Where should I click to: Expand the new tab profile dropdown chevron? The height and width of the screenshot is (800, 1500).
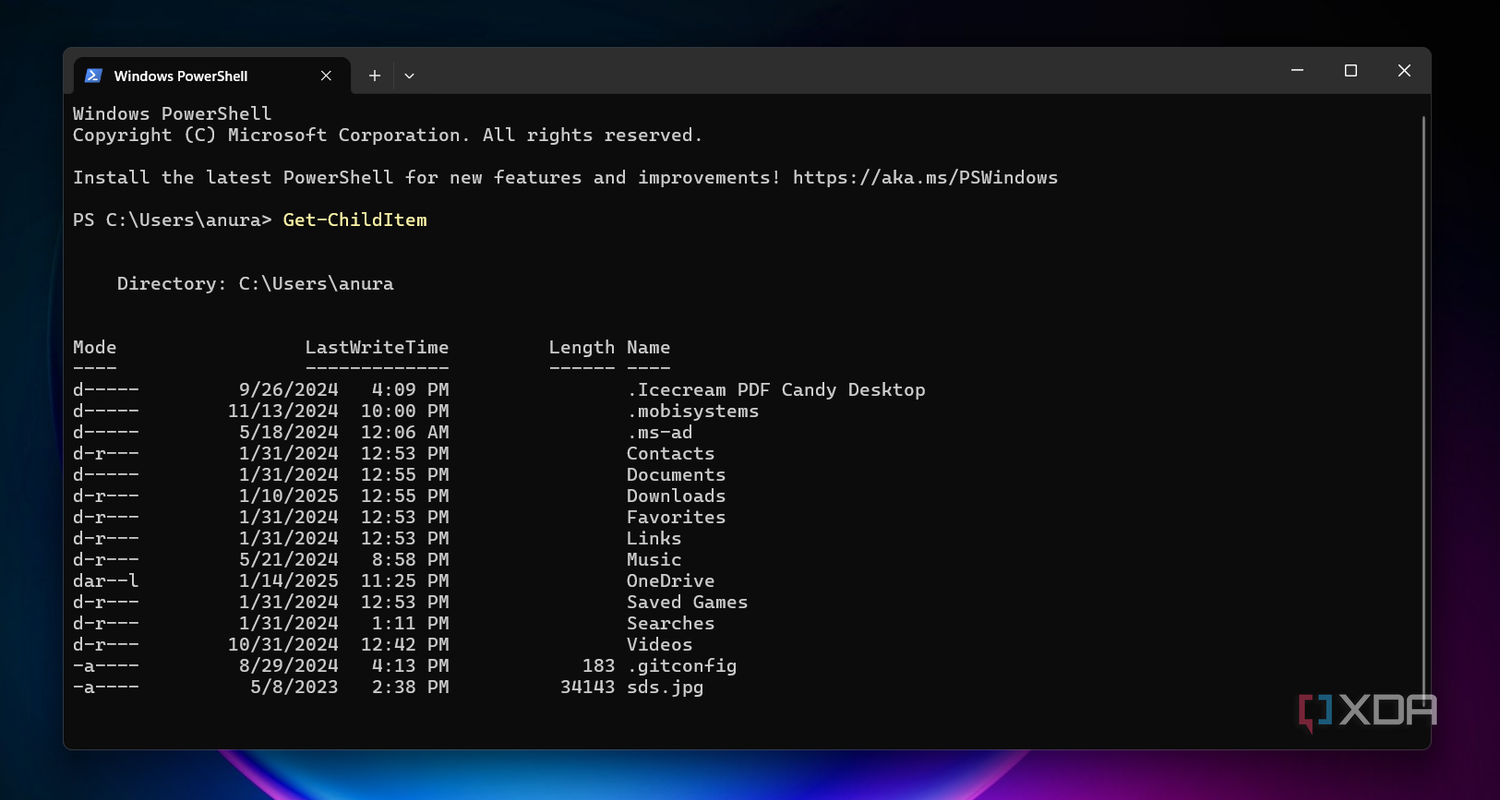point(409,76)
